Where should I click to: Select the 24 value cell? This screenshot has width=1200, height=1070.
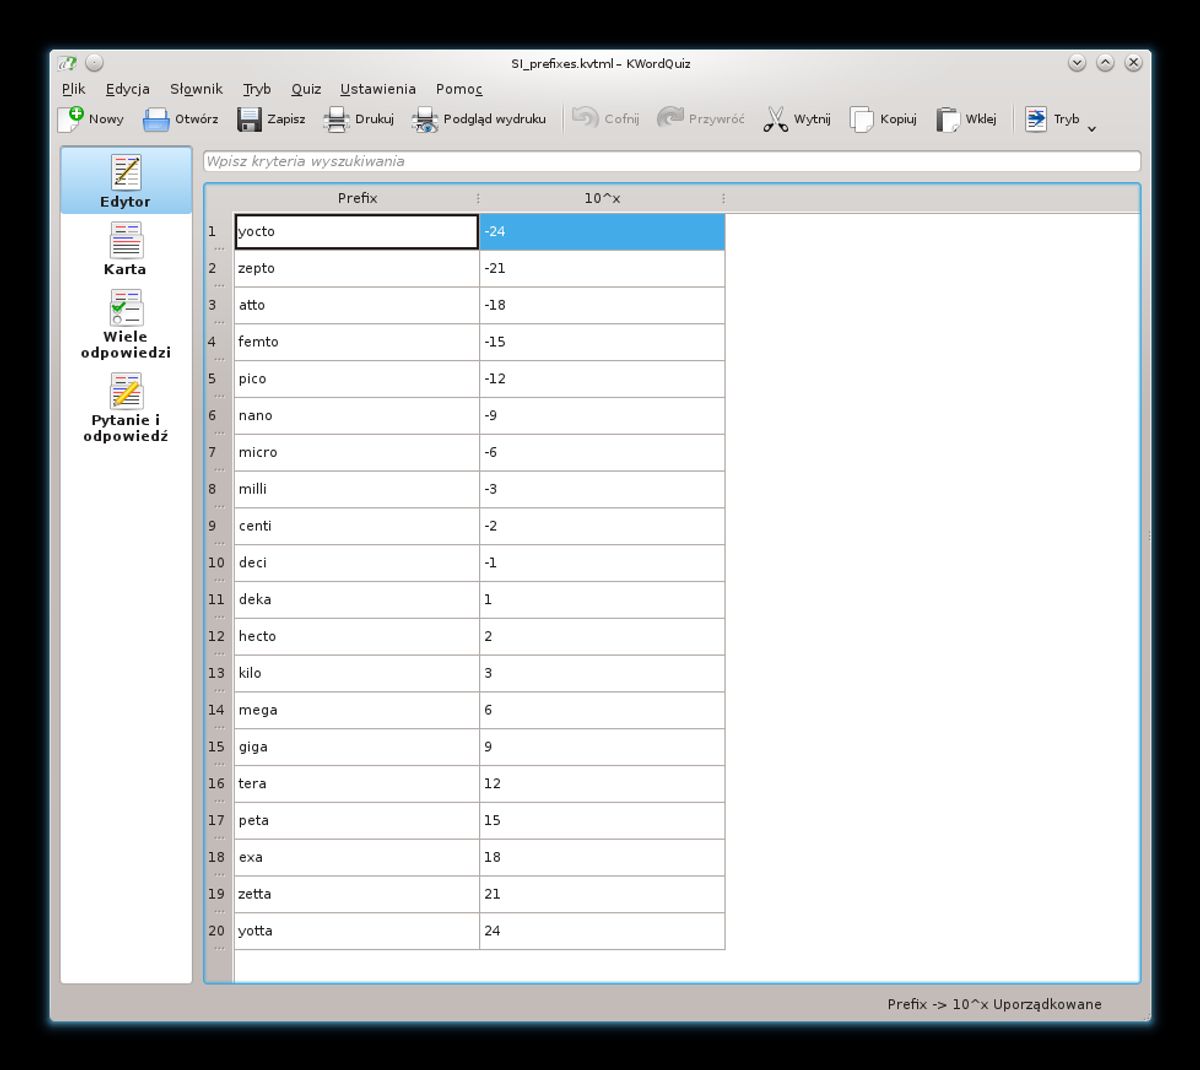click(x=602, y=931)
